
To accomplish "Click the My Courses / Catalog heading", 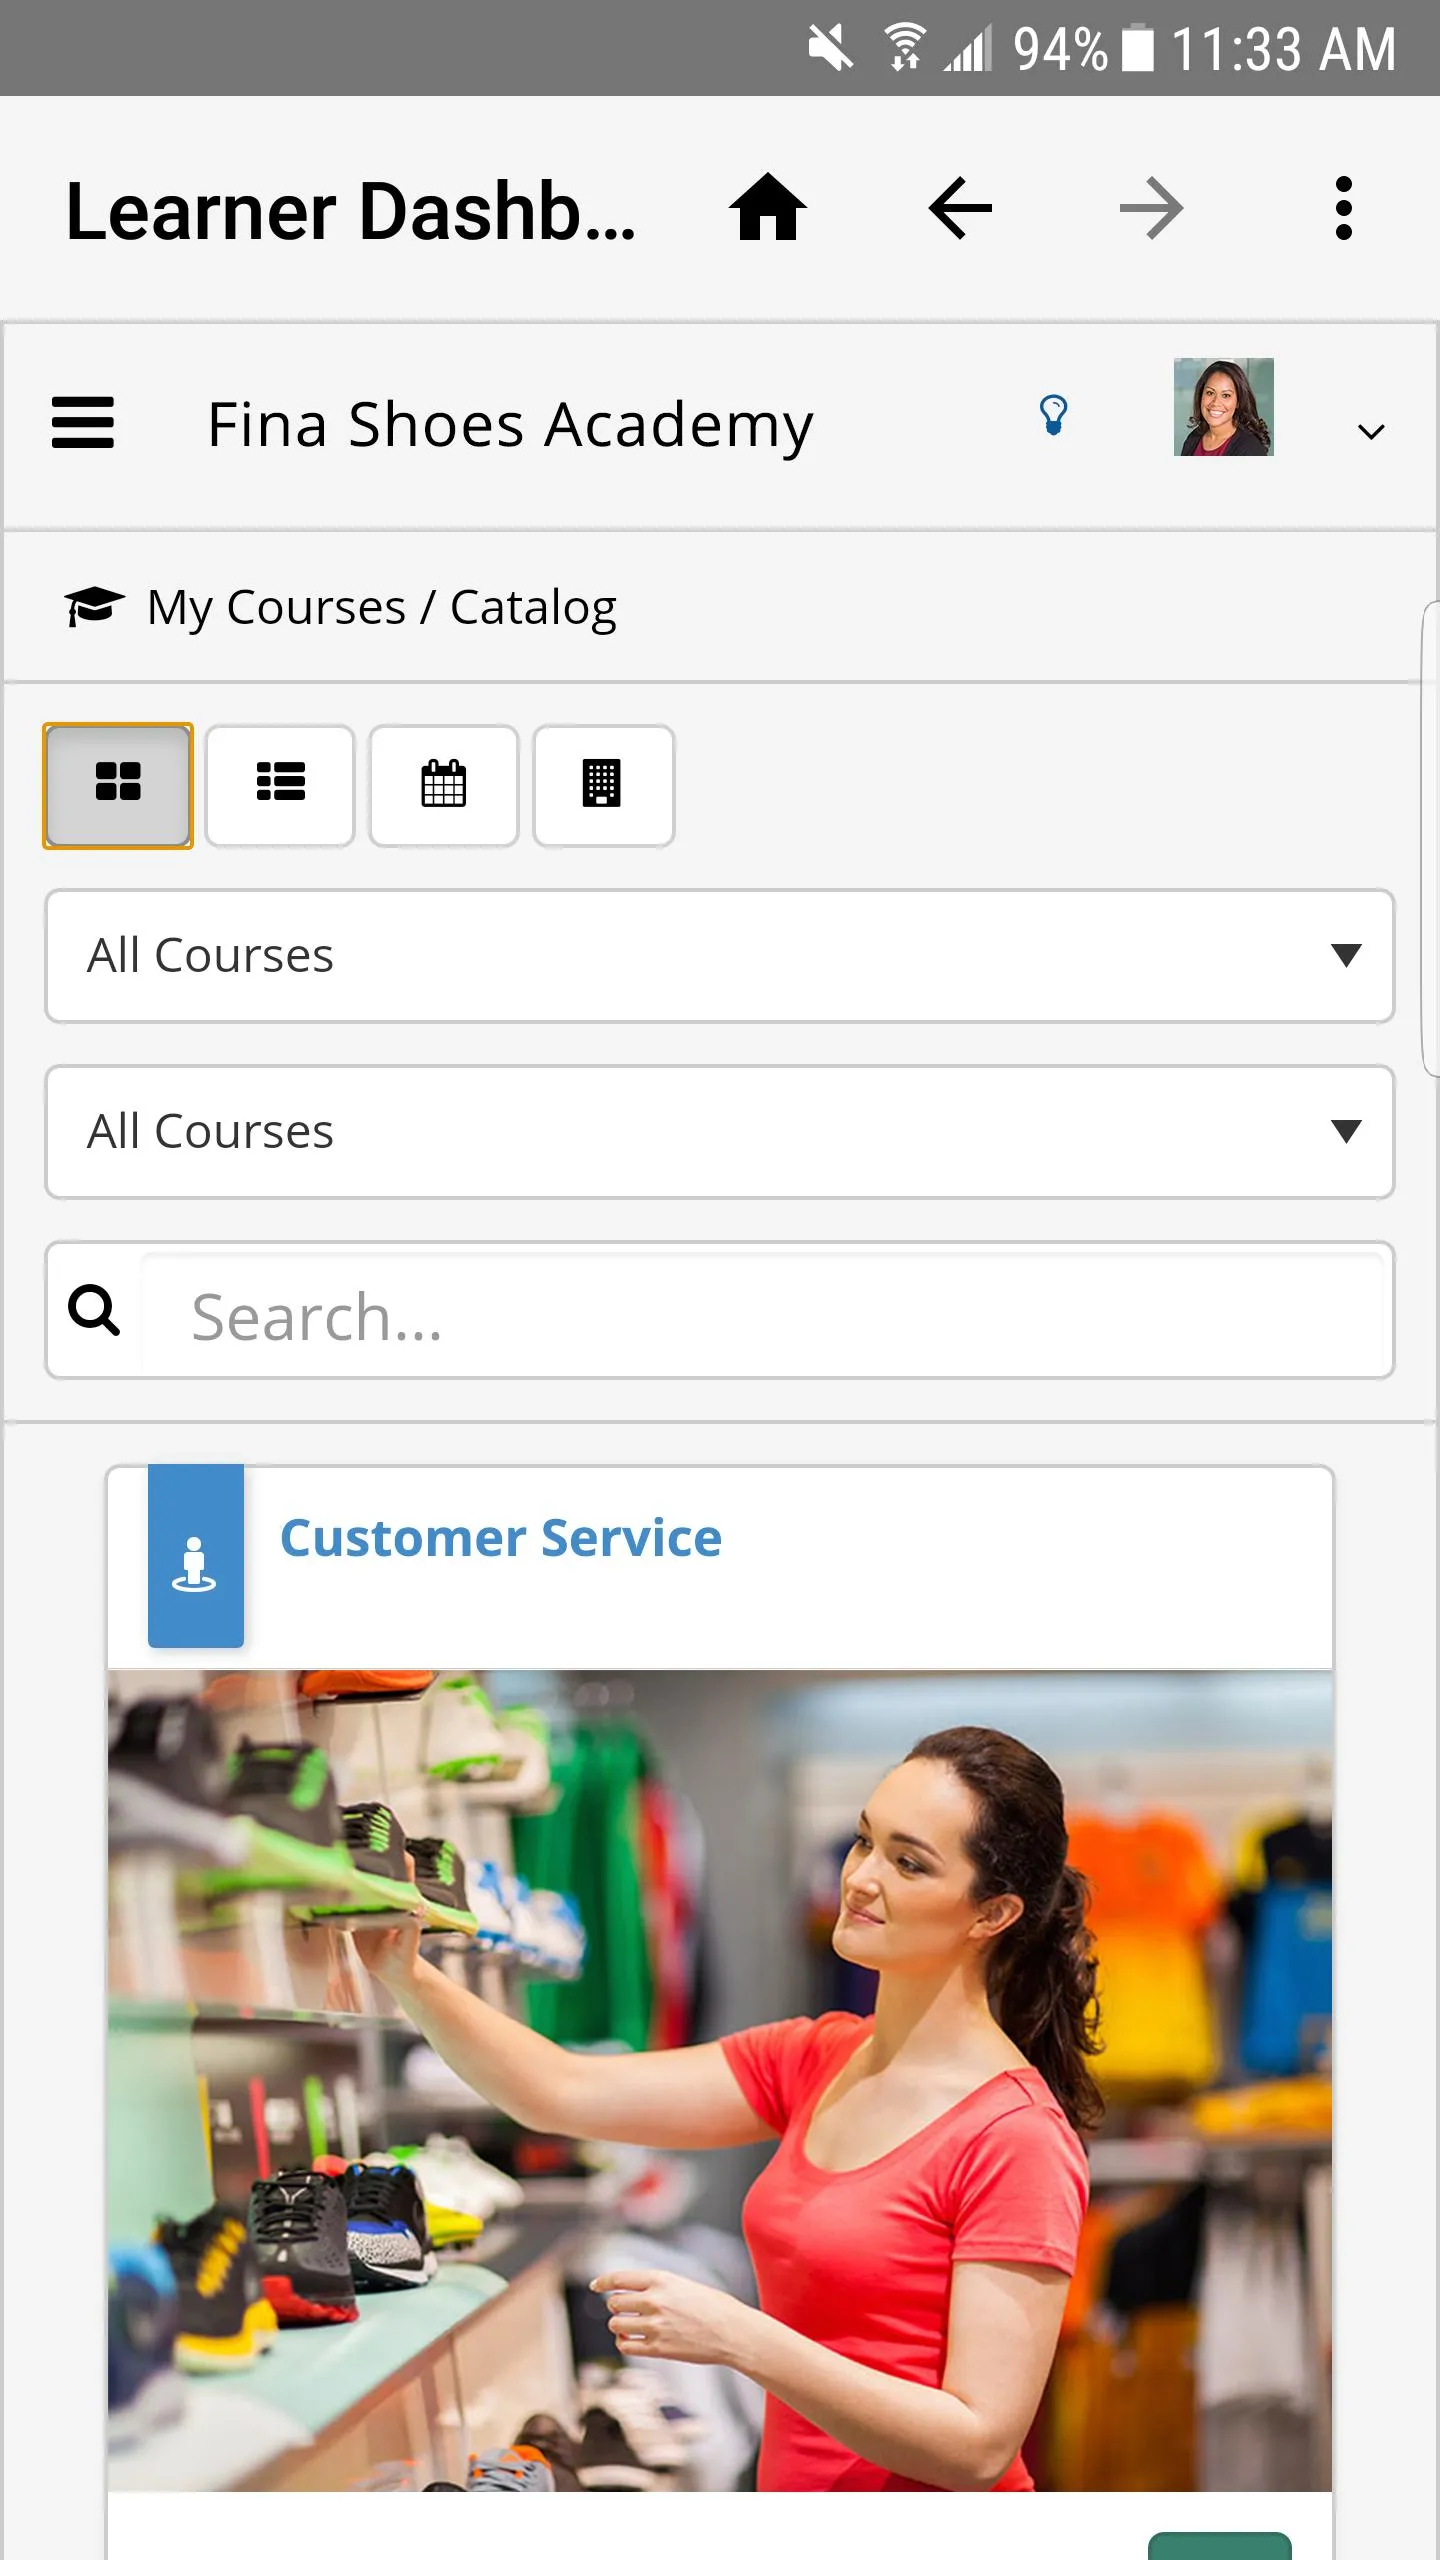I will click(381, 608).
